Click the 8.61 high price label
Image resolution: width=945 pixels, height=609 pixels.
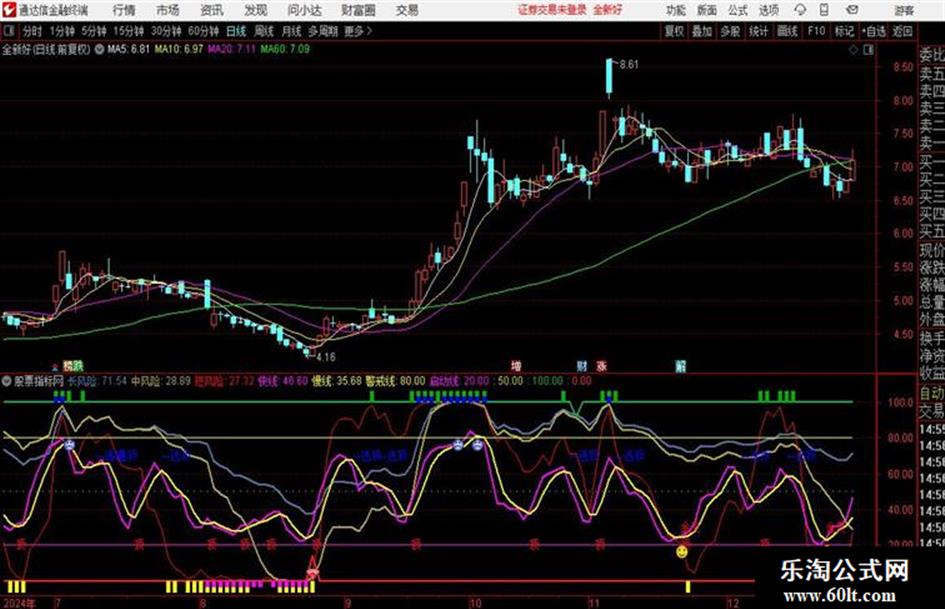point(629,65)
